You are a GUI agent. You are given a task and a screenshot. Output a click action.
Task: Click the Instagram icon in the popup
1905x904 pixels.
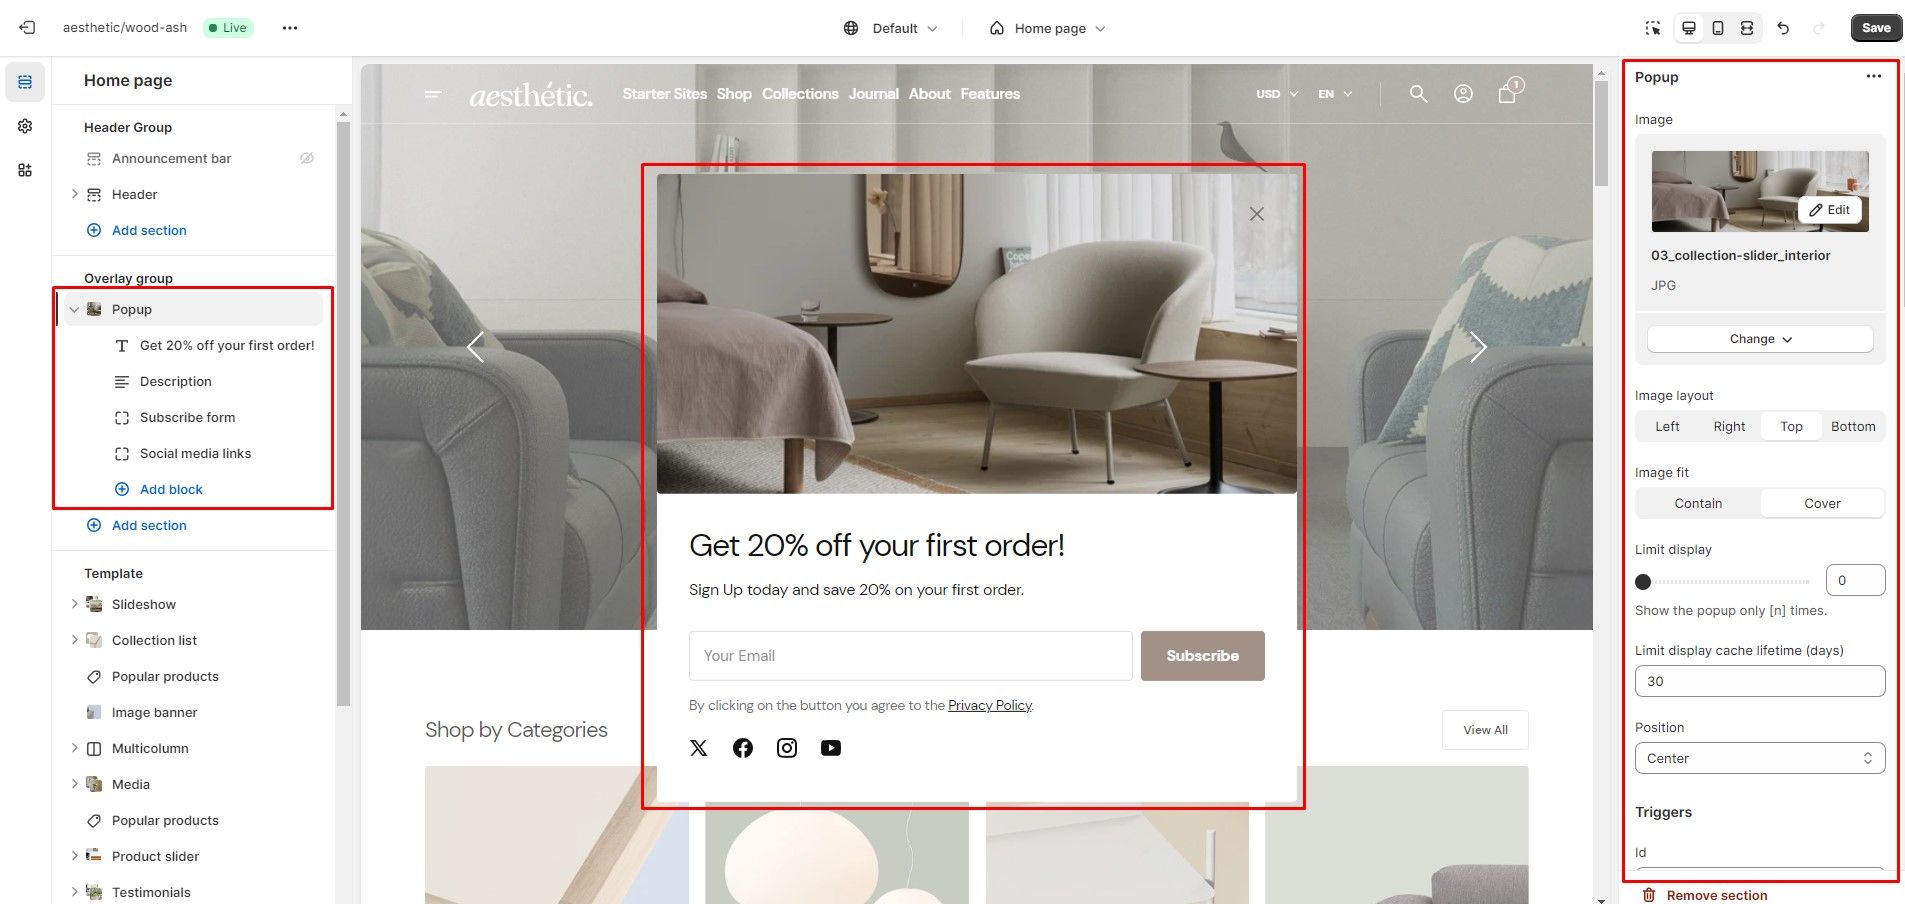point(787,748)
